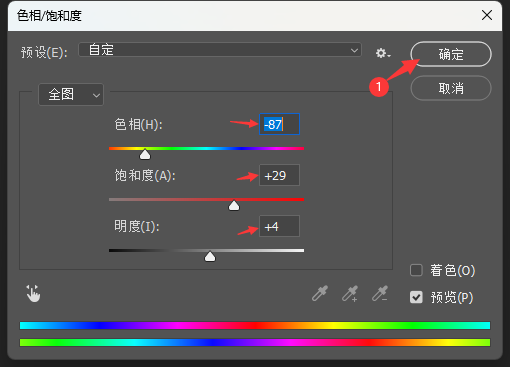This screenshot has width=510, height=367.
Task: Click the saturation slider handle
Action: pos(234,205)
